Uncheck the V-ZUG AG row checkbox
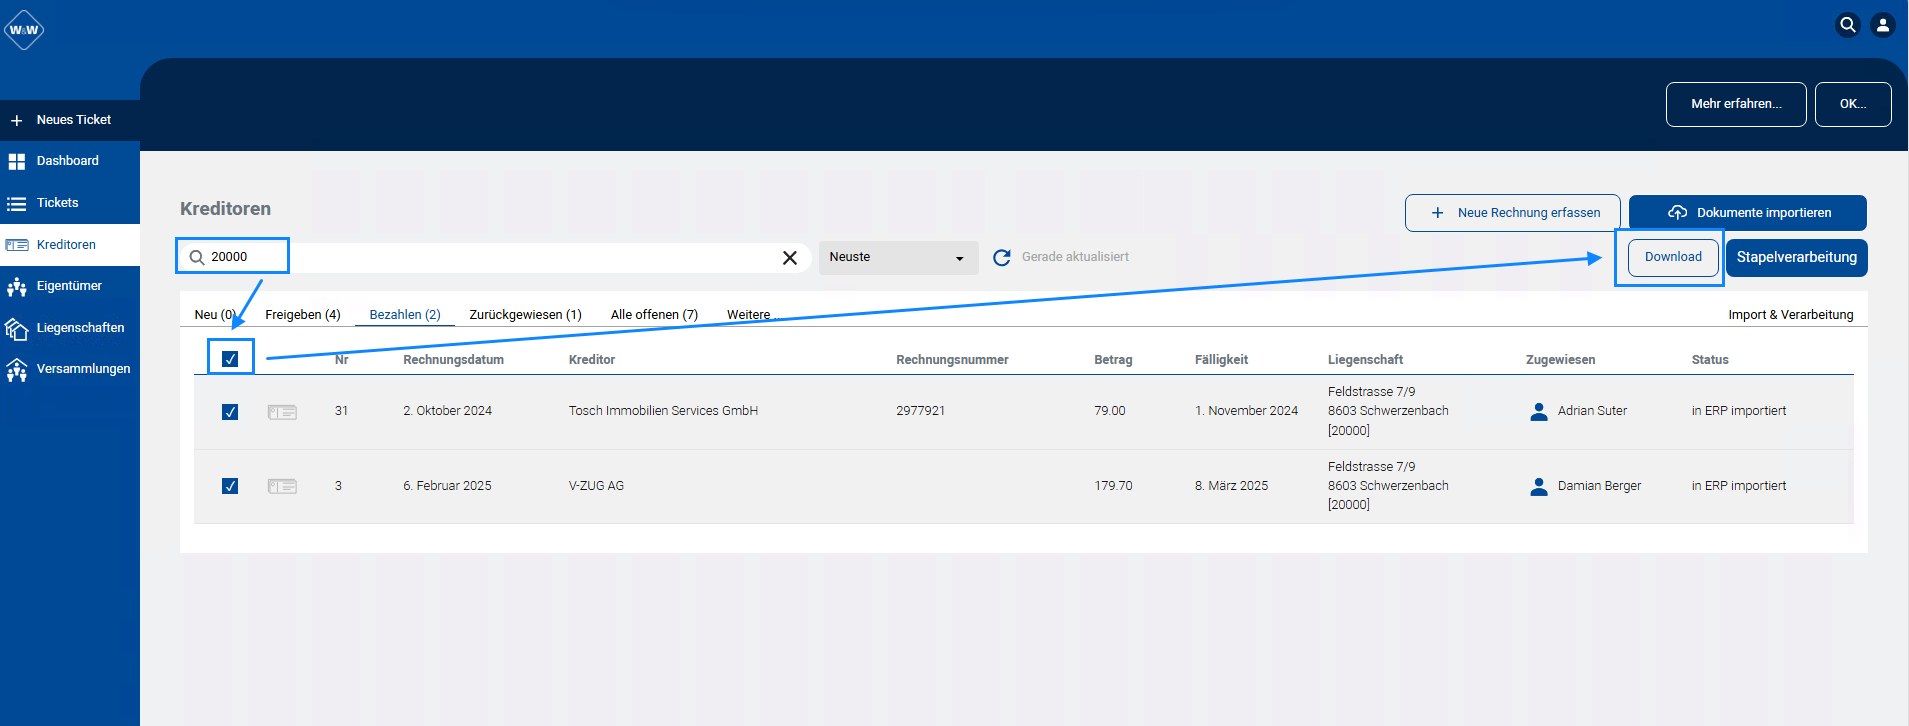Viewport: 1909px width, 726px height. click(x=230, y=486)
